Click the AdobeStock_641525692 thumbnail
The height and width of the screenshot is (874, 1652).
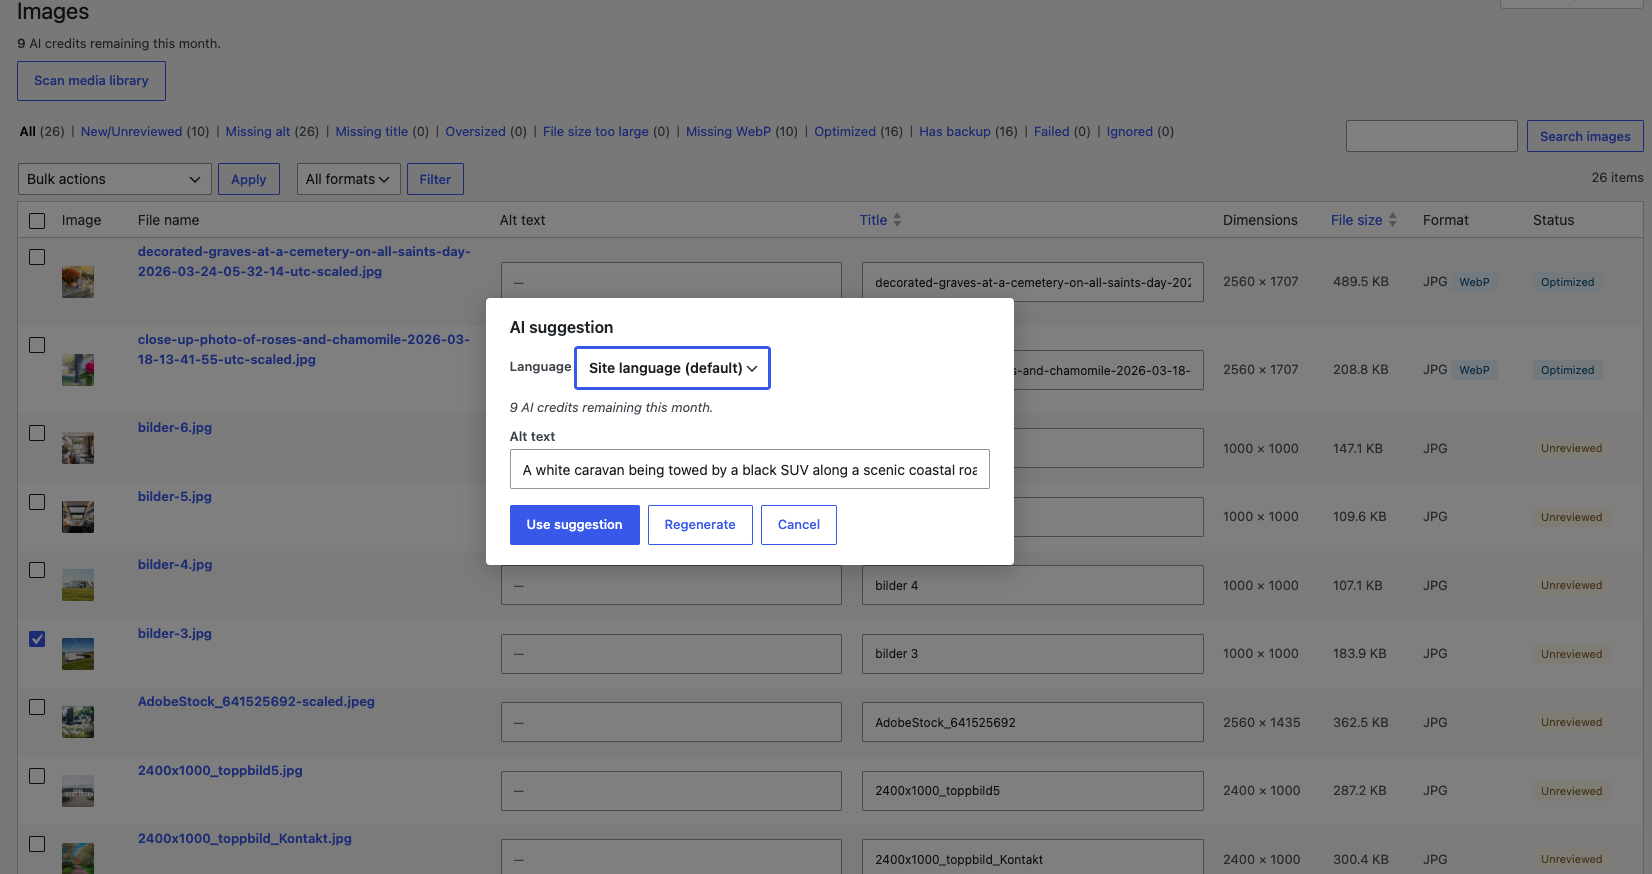[78, 722]
